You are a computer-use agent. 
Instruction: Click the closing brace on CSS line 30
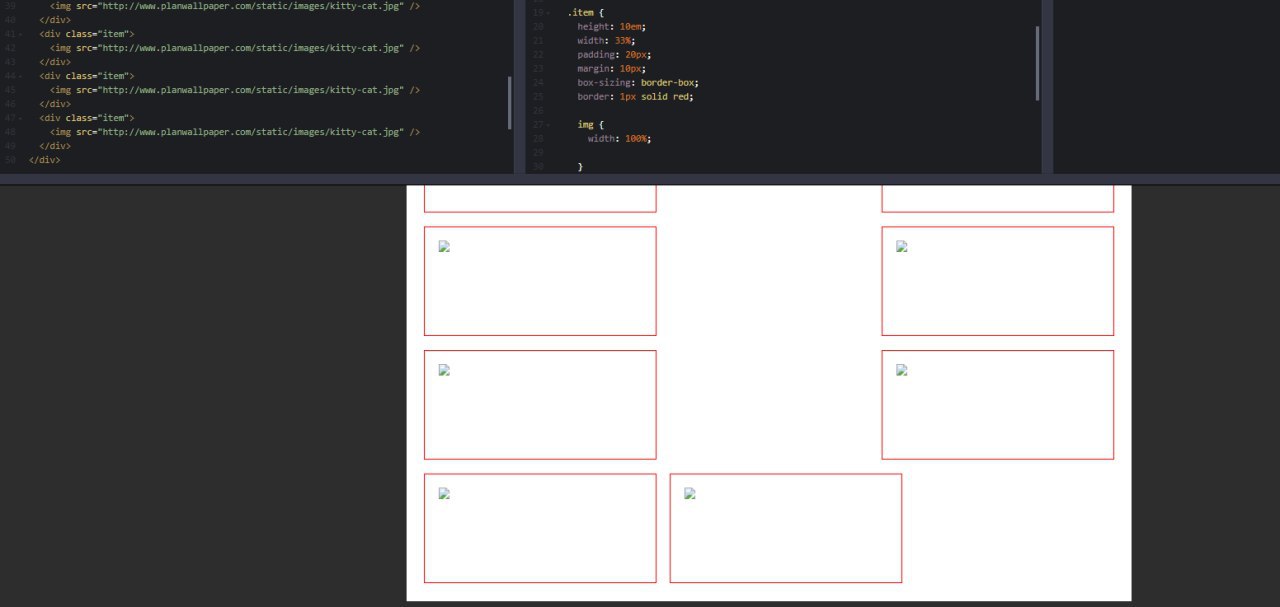[x=580, y=167]
